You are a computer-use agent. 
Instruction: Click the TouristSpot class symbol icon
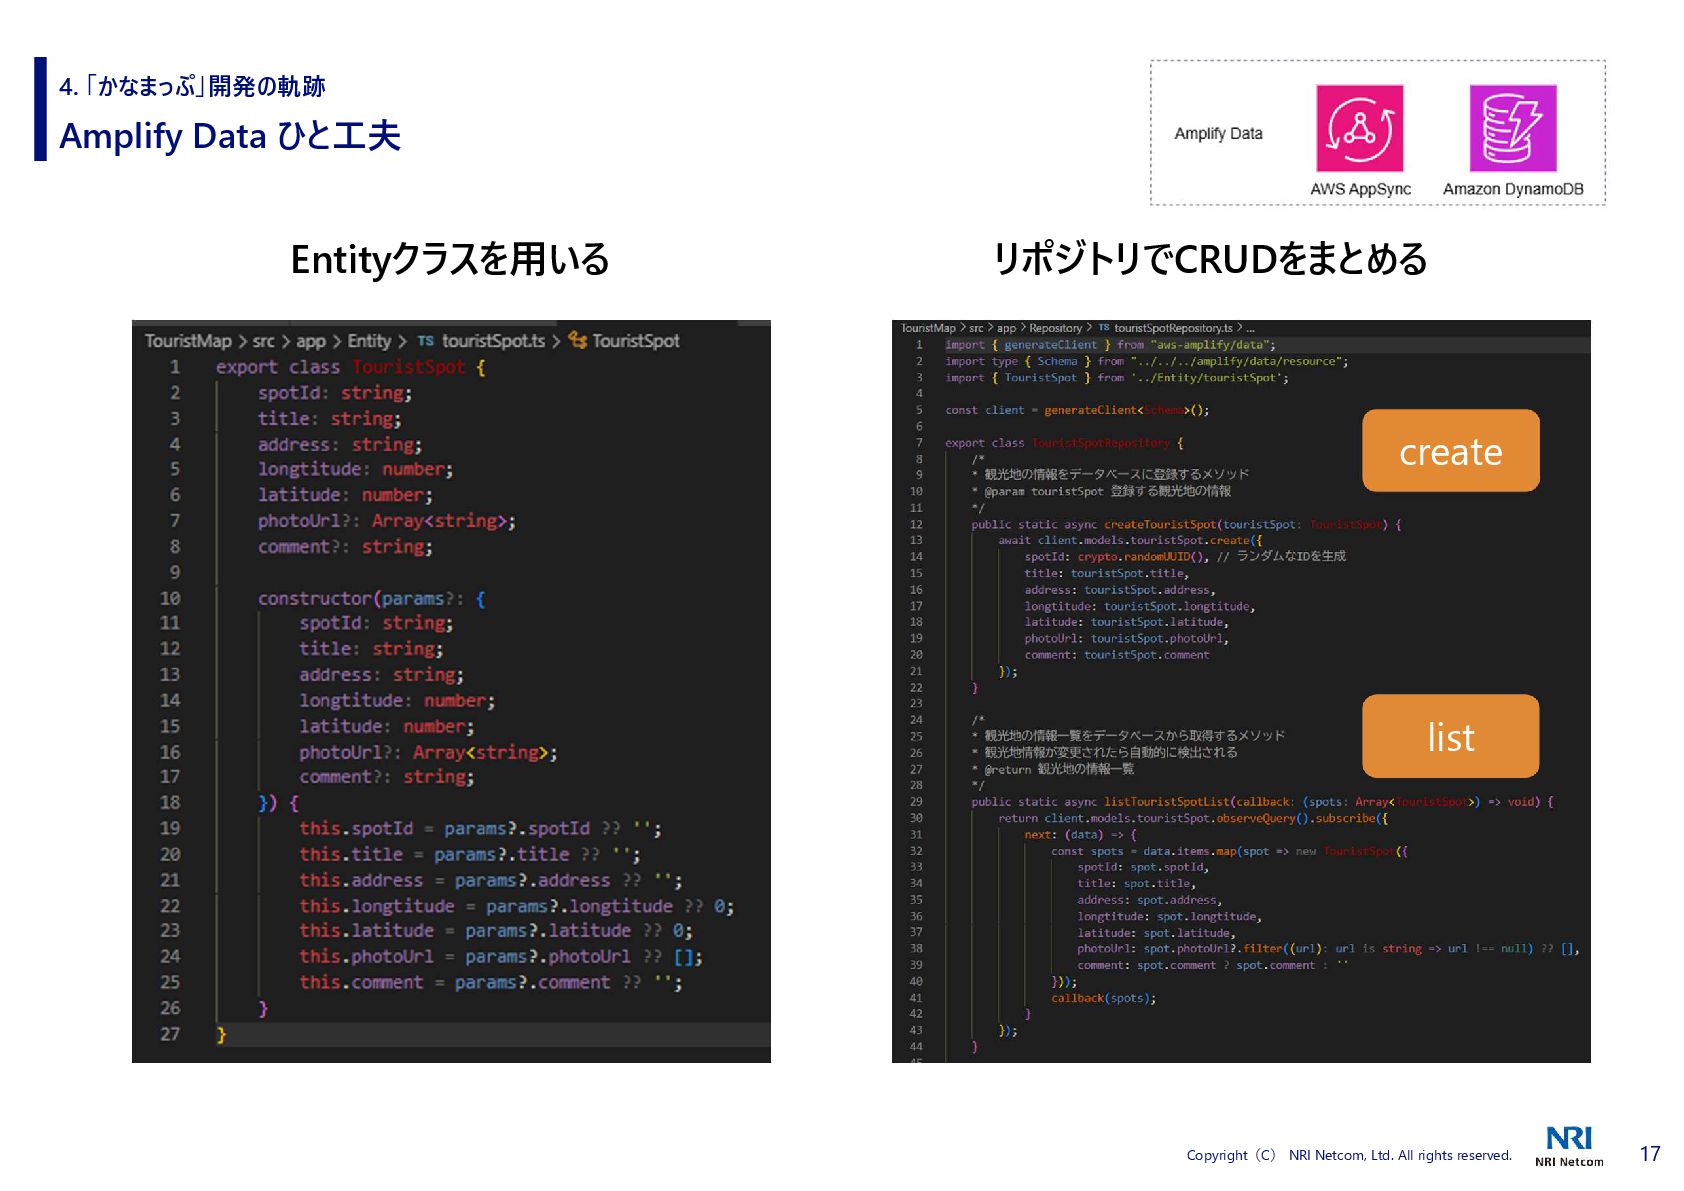tap(578, 340)
